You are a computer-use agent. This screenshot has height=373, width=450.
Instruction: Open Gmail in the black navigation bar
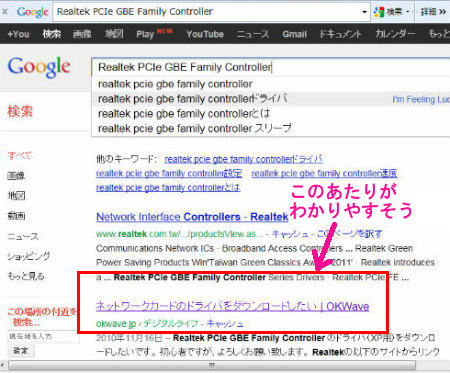[x=294, y=34]
